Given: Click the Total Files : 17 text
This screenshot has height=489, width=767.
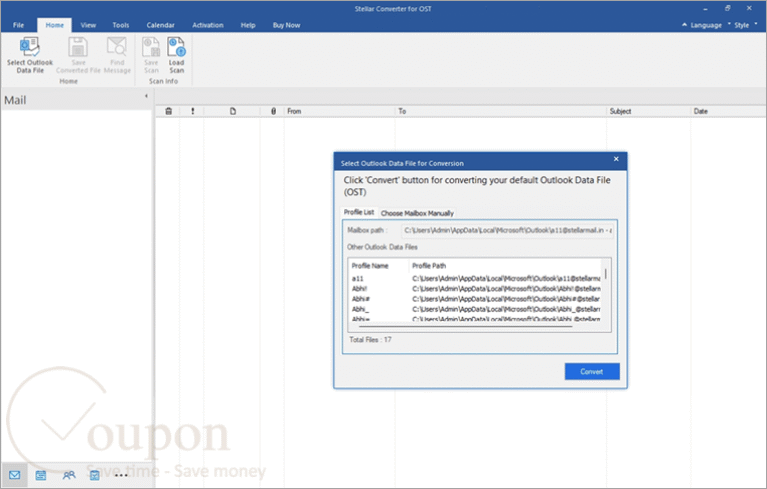Looking at the screenshot, I should point(370,339).
